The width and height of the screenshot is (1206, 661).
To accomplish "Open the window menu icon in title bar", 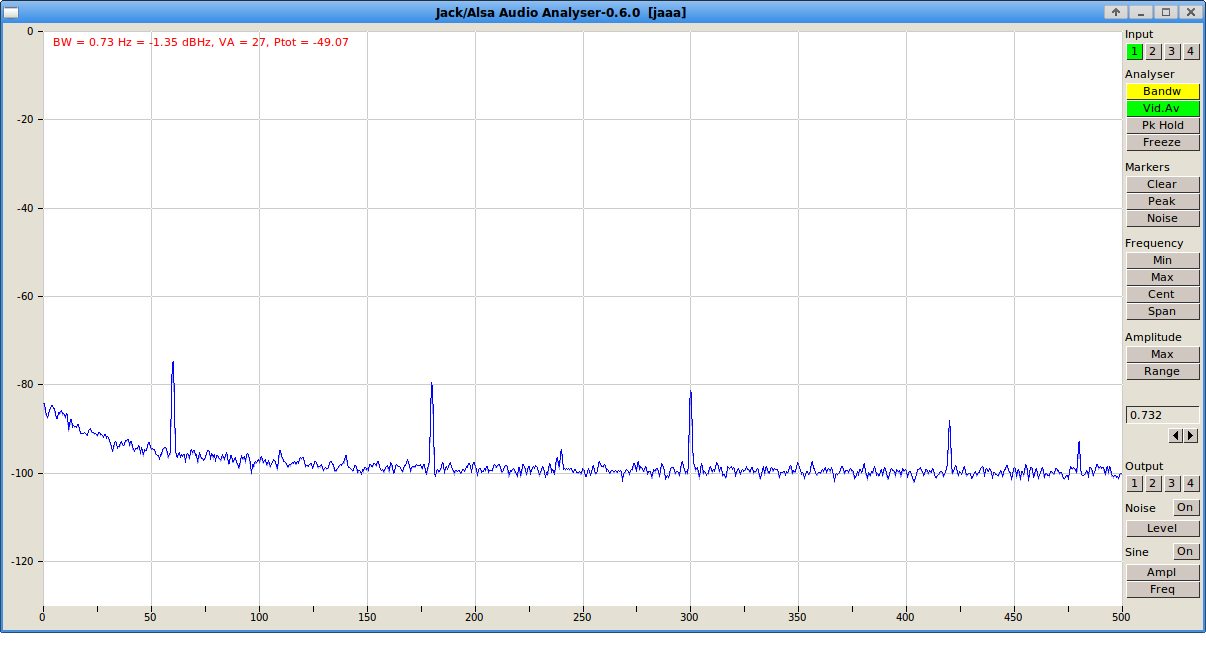I will 12,12.
